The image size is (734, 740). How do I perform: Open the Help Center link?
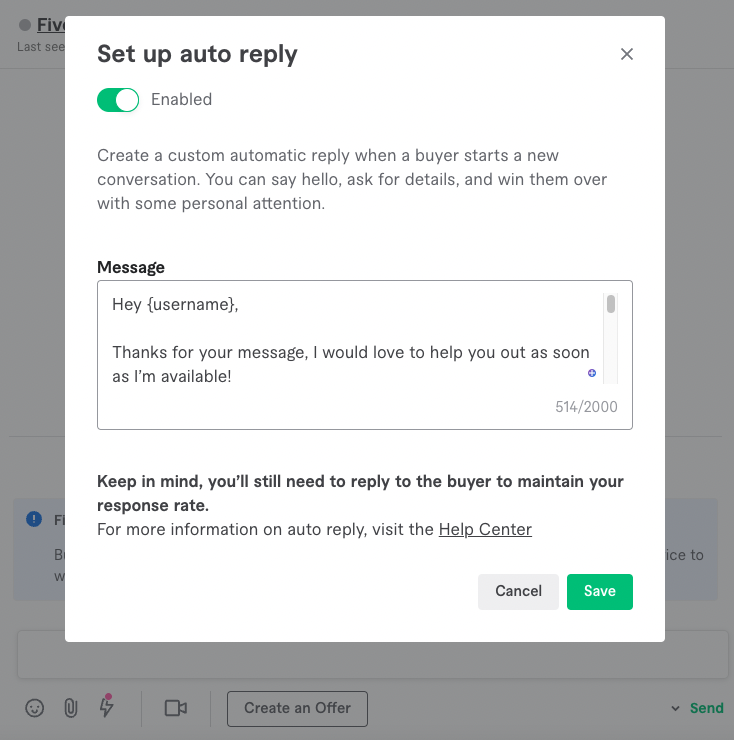click(485, 529)
